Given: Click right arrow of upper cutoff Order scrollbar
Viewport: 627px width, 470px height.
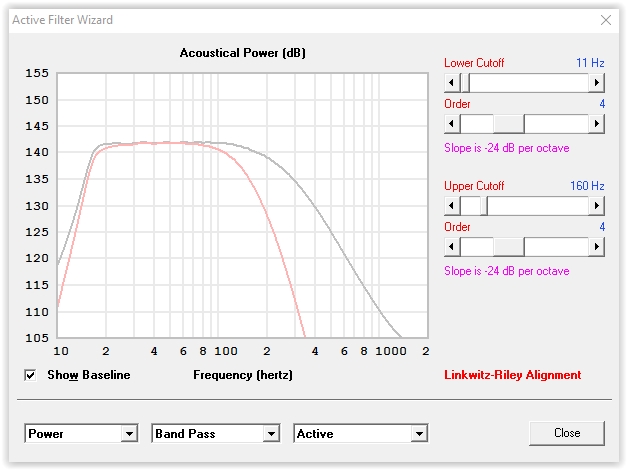Looking at the screenshot, I should click(597, 246).
